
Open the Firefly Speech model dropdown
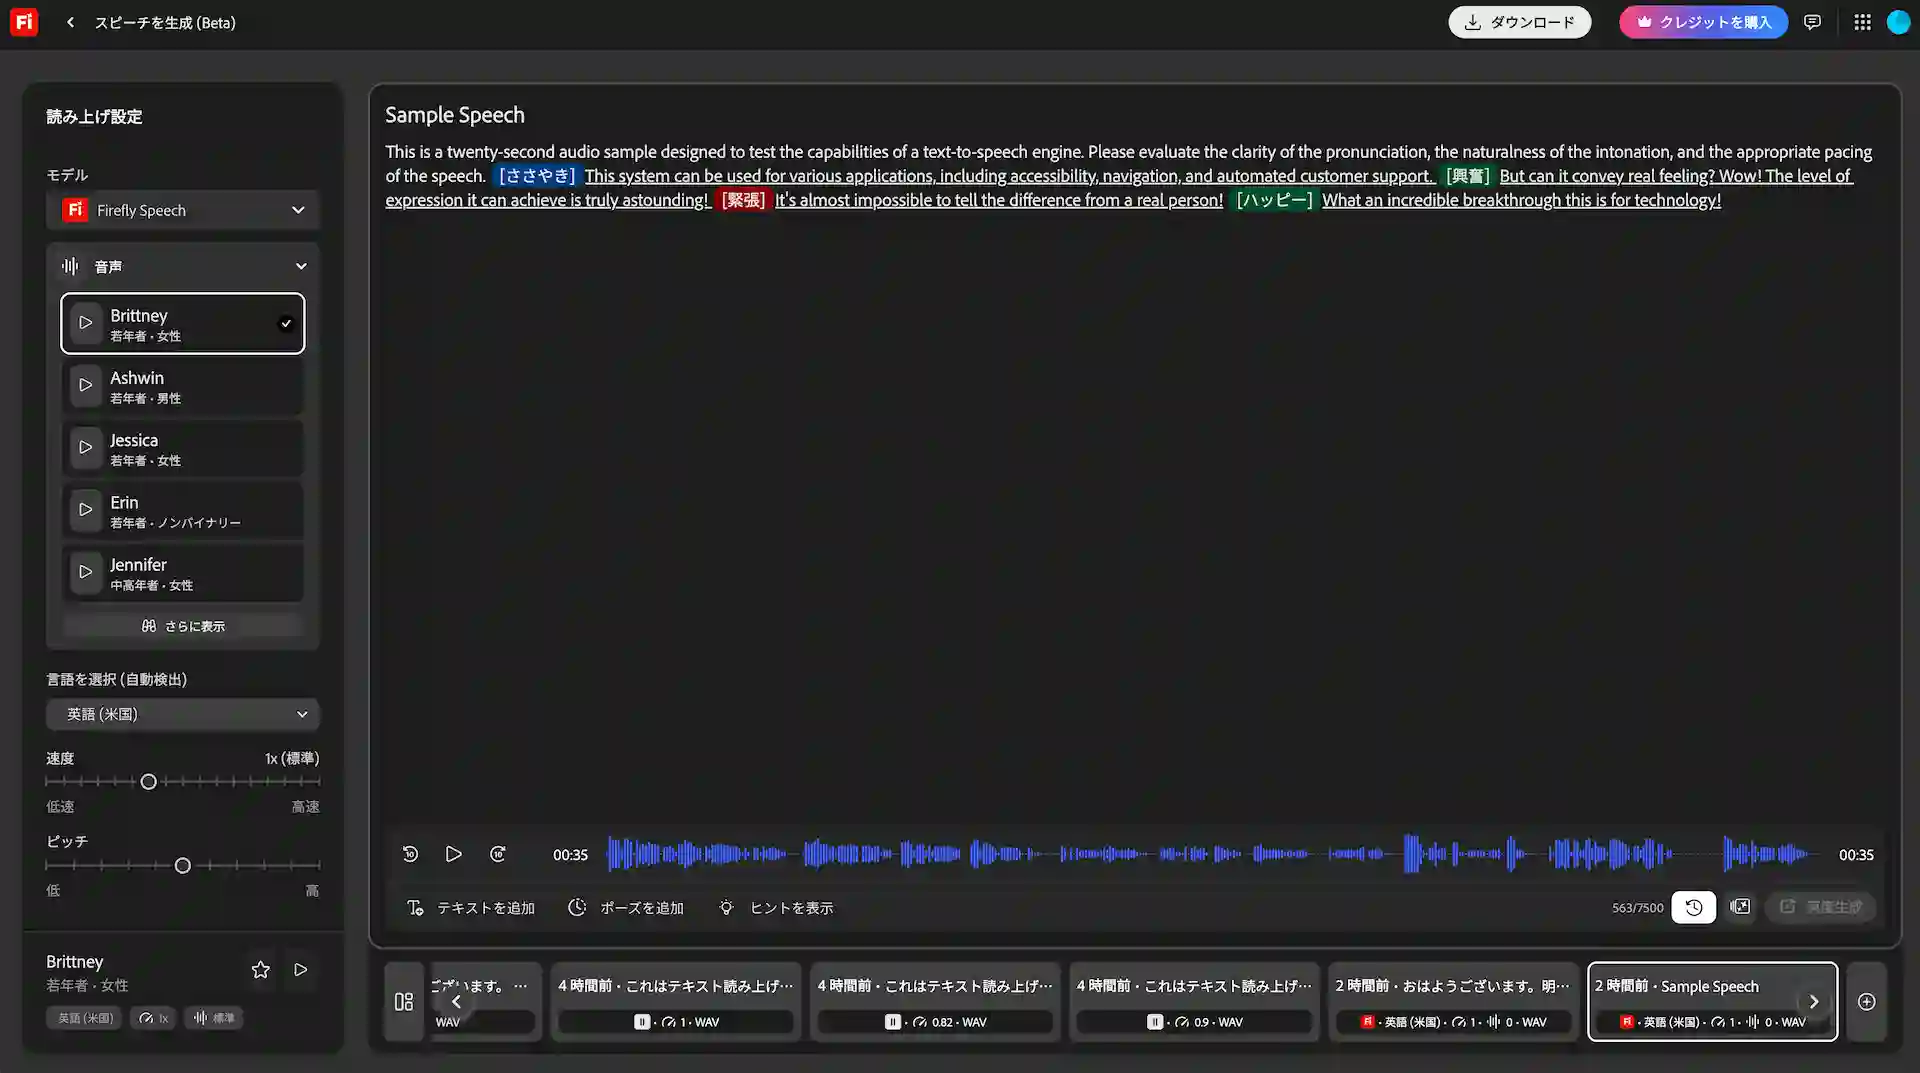coord(183,210)
